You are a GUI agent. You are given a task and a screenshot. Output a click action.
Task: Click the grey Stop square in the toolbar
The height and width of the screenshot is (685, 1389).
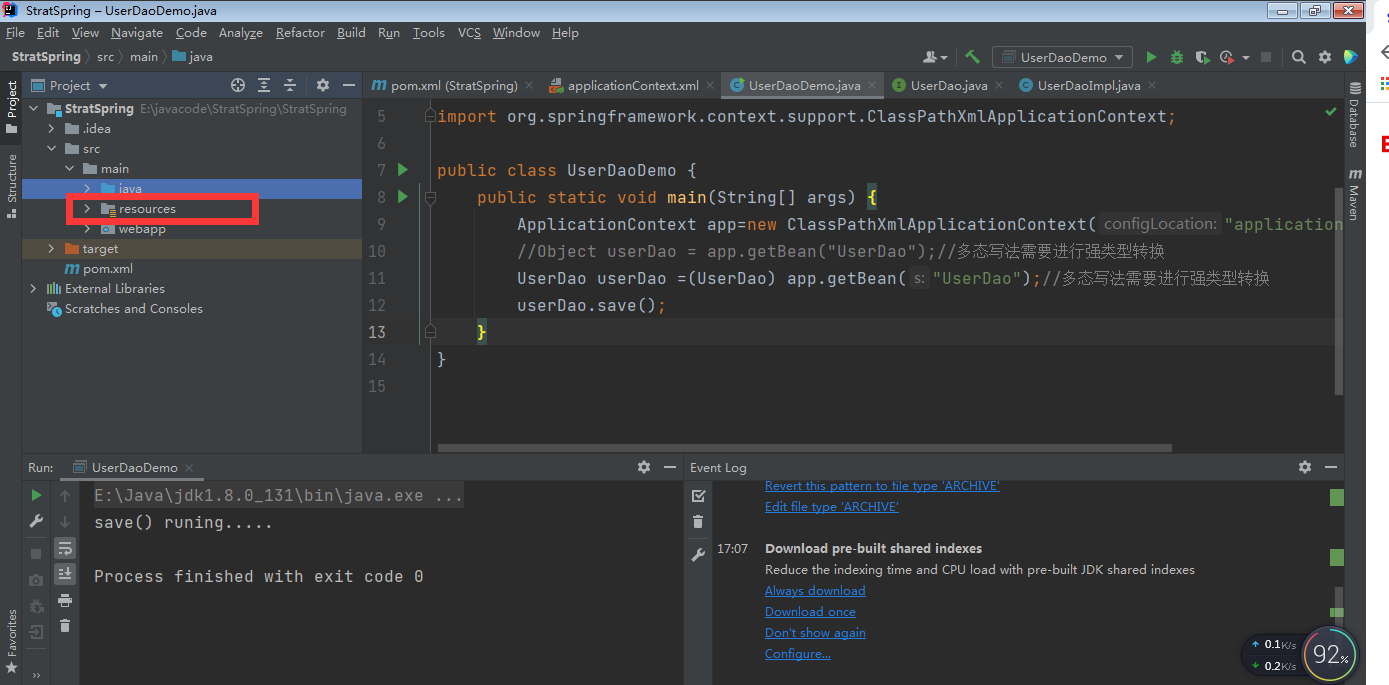coord(1265,57)
